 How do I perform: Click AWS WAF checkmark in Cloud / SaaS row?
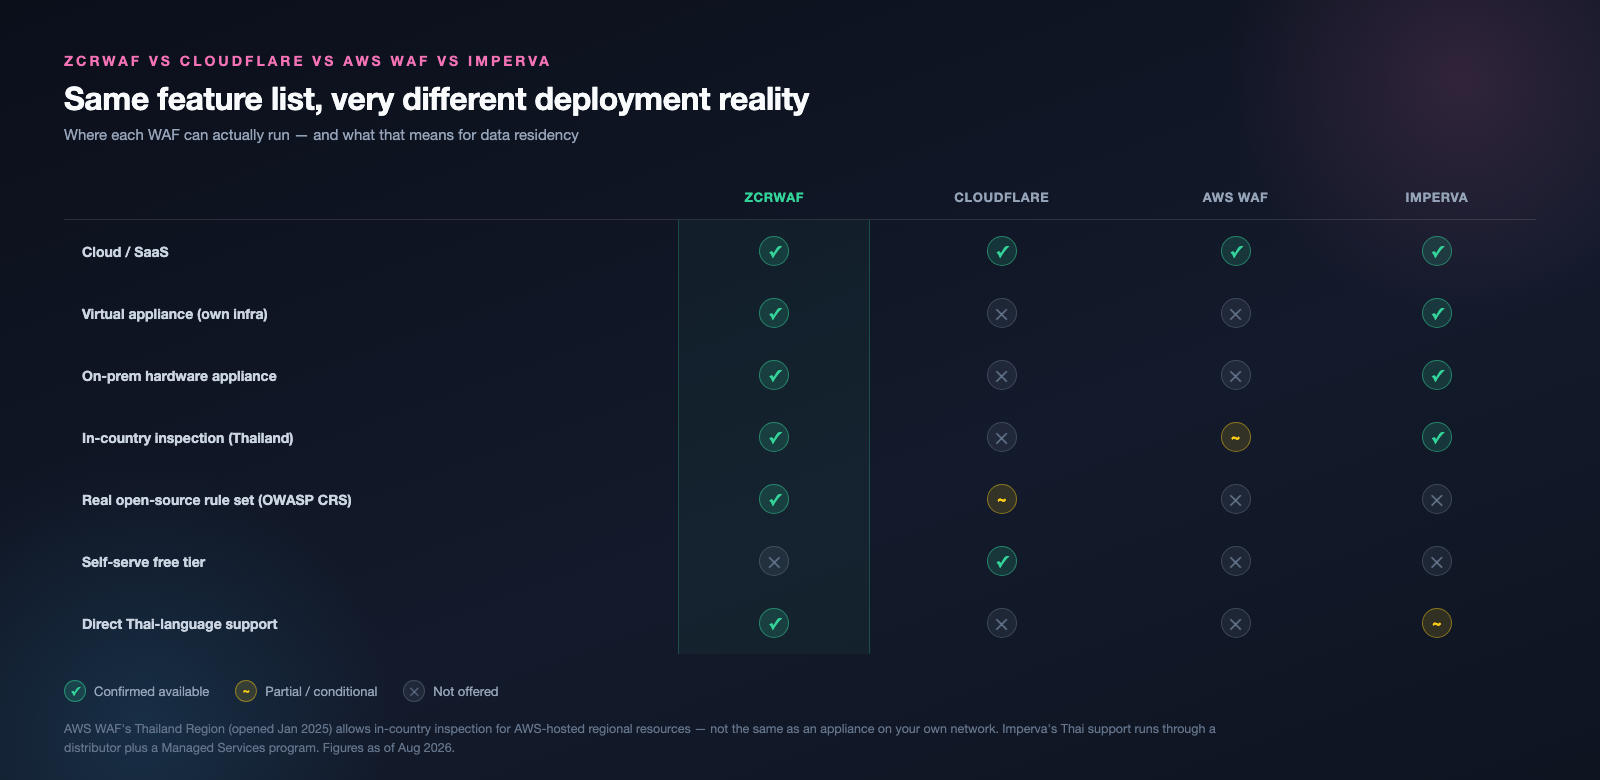[x=1236, y=251]
